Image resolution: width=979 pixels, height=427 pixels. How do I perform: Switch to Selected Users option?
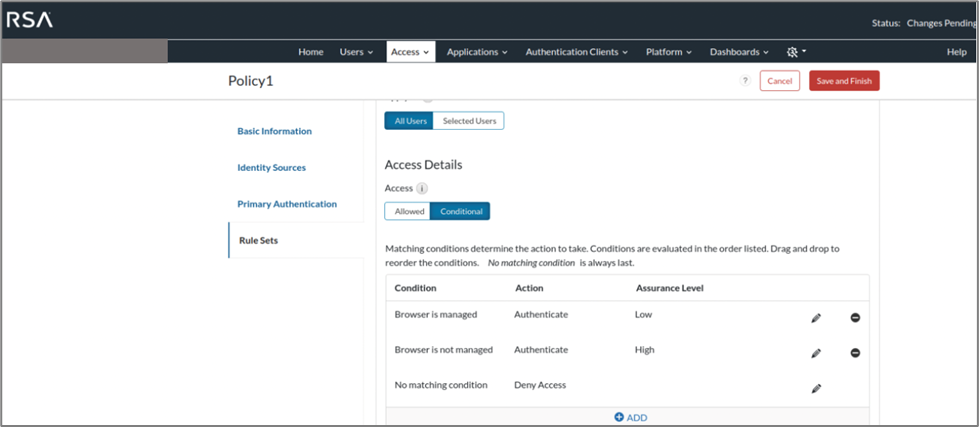(x=470, y=121)
